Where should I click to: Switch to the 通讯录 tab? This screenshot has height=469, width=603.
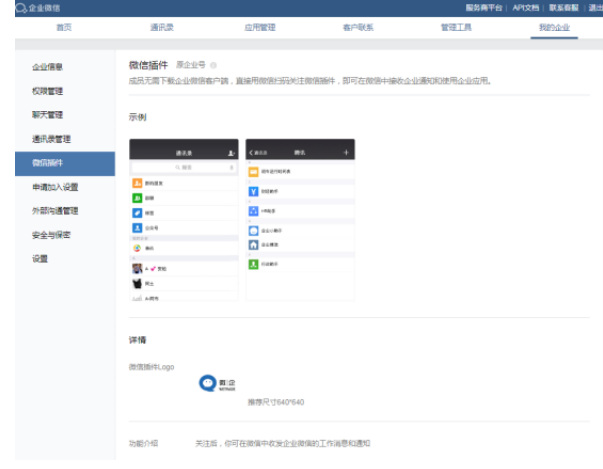coord(162,27)
